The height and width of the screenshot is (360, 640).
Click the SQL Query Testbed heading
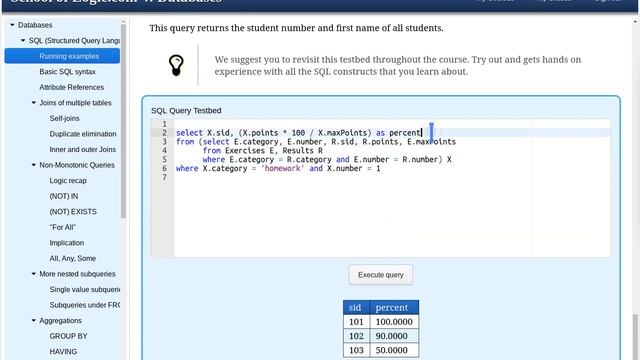(x=186, y=111)
